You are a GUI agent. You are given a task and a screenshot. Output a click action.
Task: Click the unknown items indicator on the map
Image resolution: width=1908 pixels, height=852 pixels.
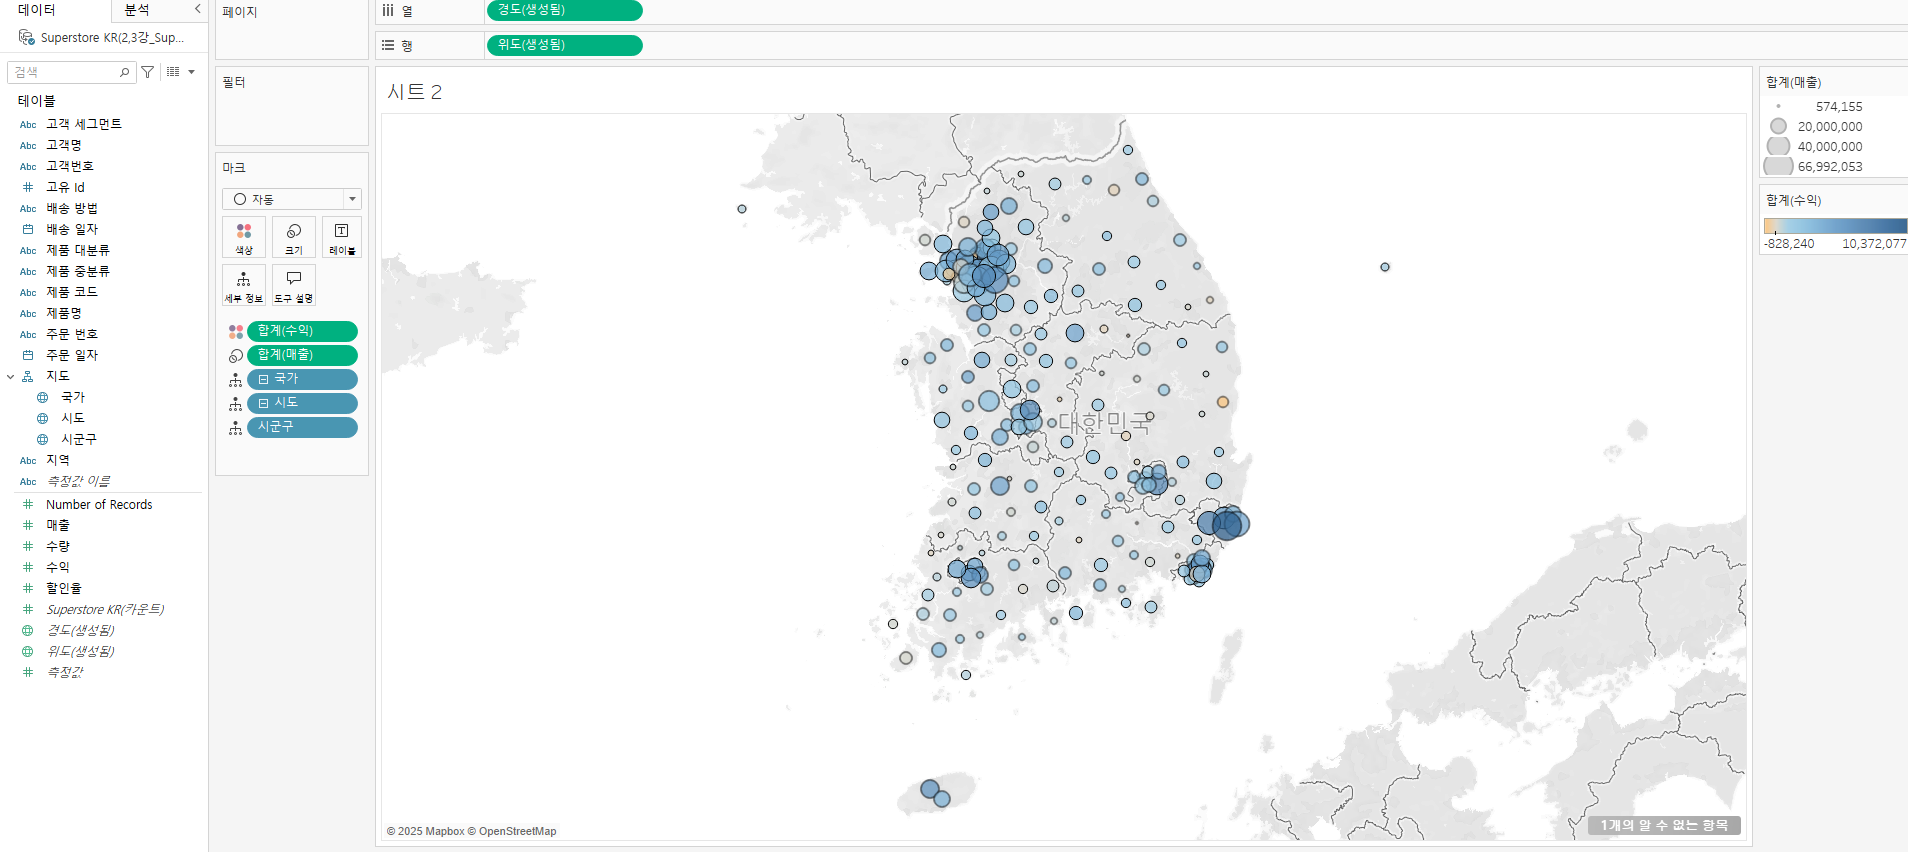1664,825
